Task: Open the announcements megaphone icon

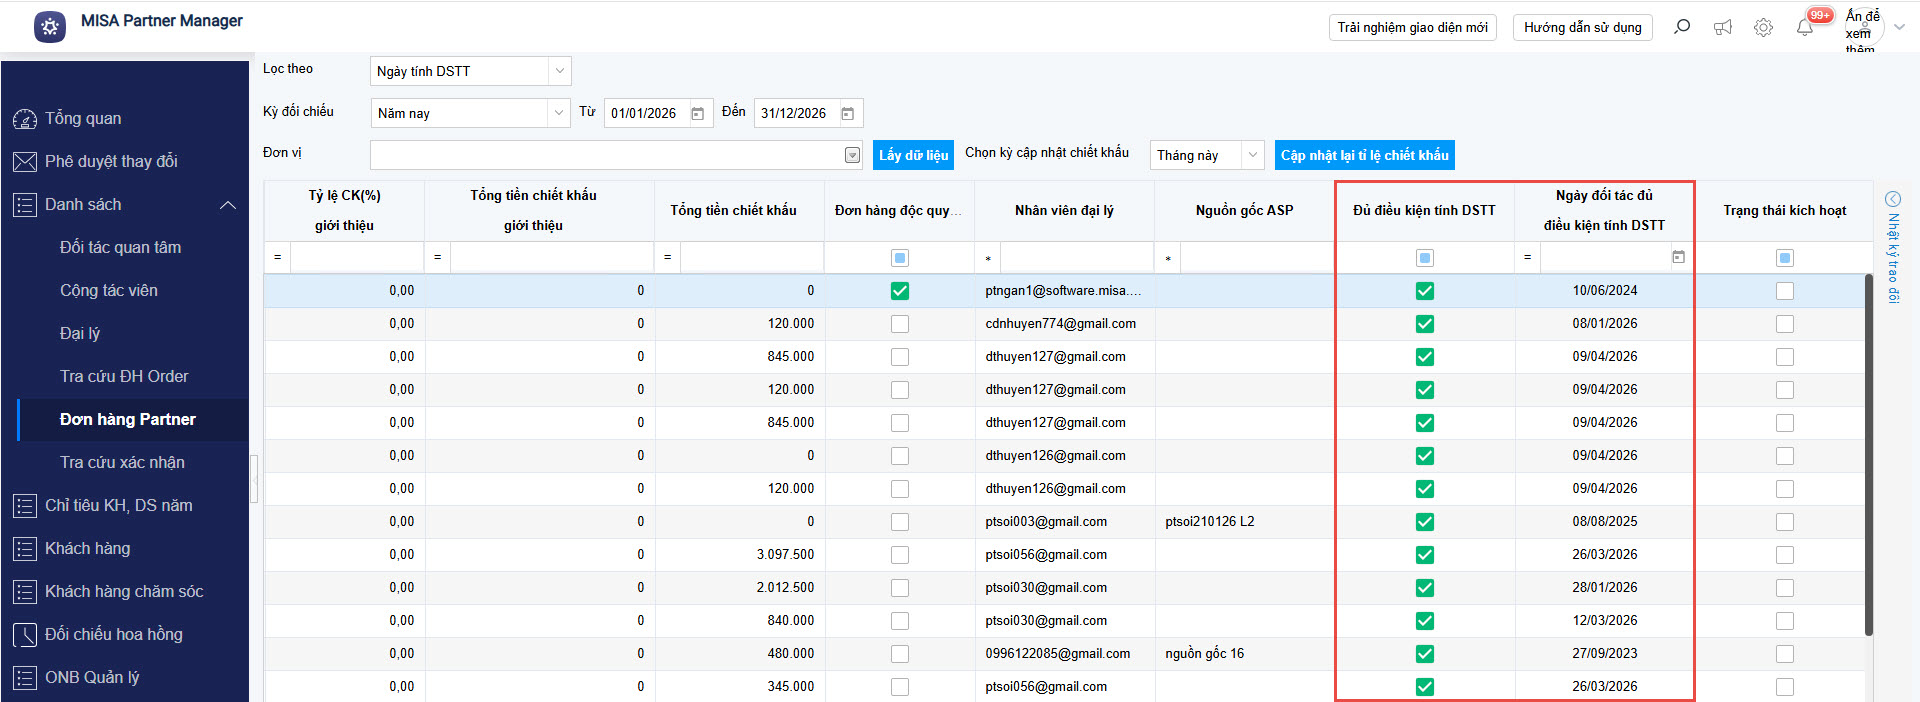Action: pos(1722,27)
